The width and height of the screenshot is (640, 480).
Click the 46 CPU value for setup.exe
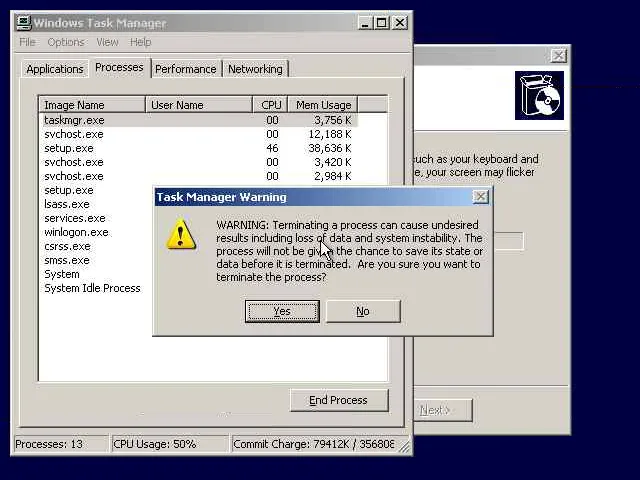tap(272, 148)
